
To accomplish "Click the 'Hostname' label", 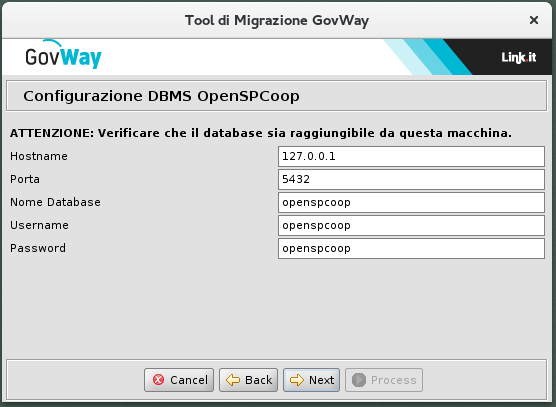I will pos(39,156).
